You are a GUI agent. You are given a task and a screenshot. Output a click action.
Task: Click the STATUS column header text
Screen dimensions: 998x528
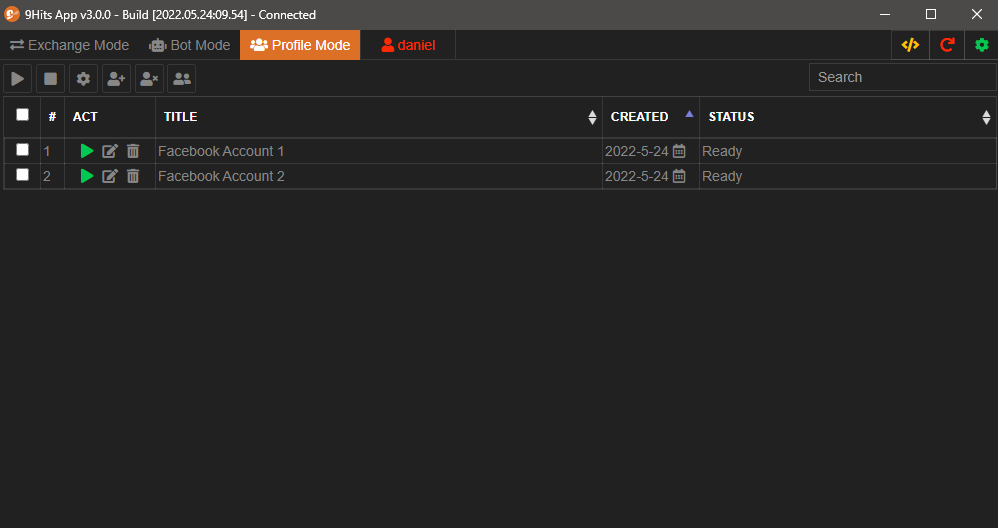pyautogui.click(x=731, y=116)
